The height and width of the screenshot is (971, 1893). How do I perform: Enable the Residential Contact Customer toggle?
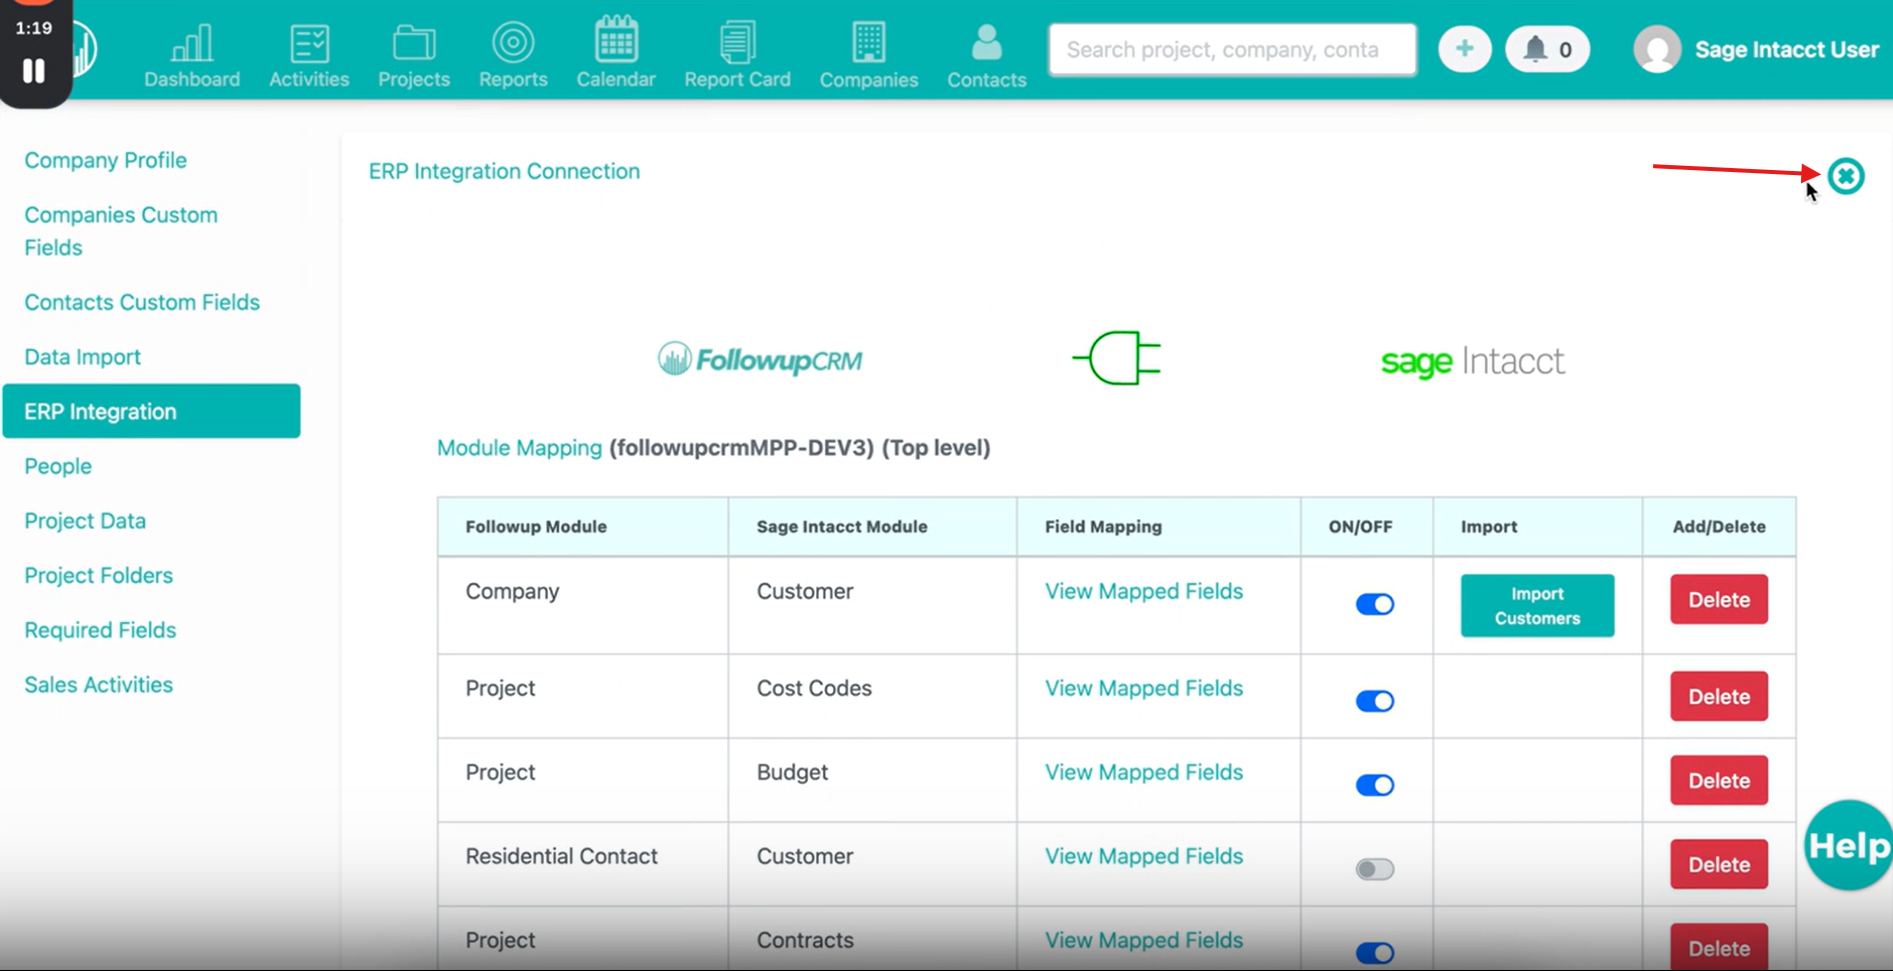[x=1374, y=869]
